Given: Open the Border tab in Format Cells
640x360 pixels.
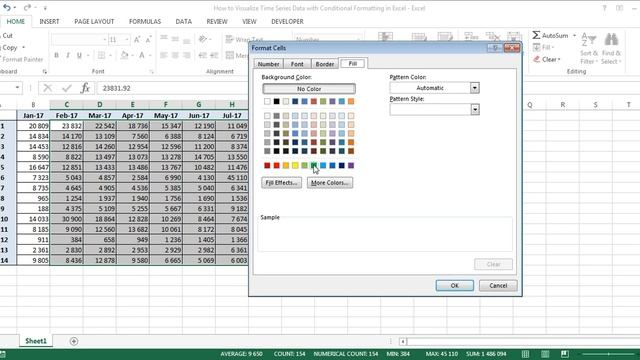Looking at the screenshot, I should click(325, 64).
